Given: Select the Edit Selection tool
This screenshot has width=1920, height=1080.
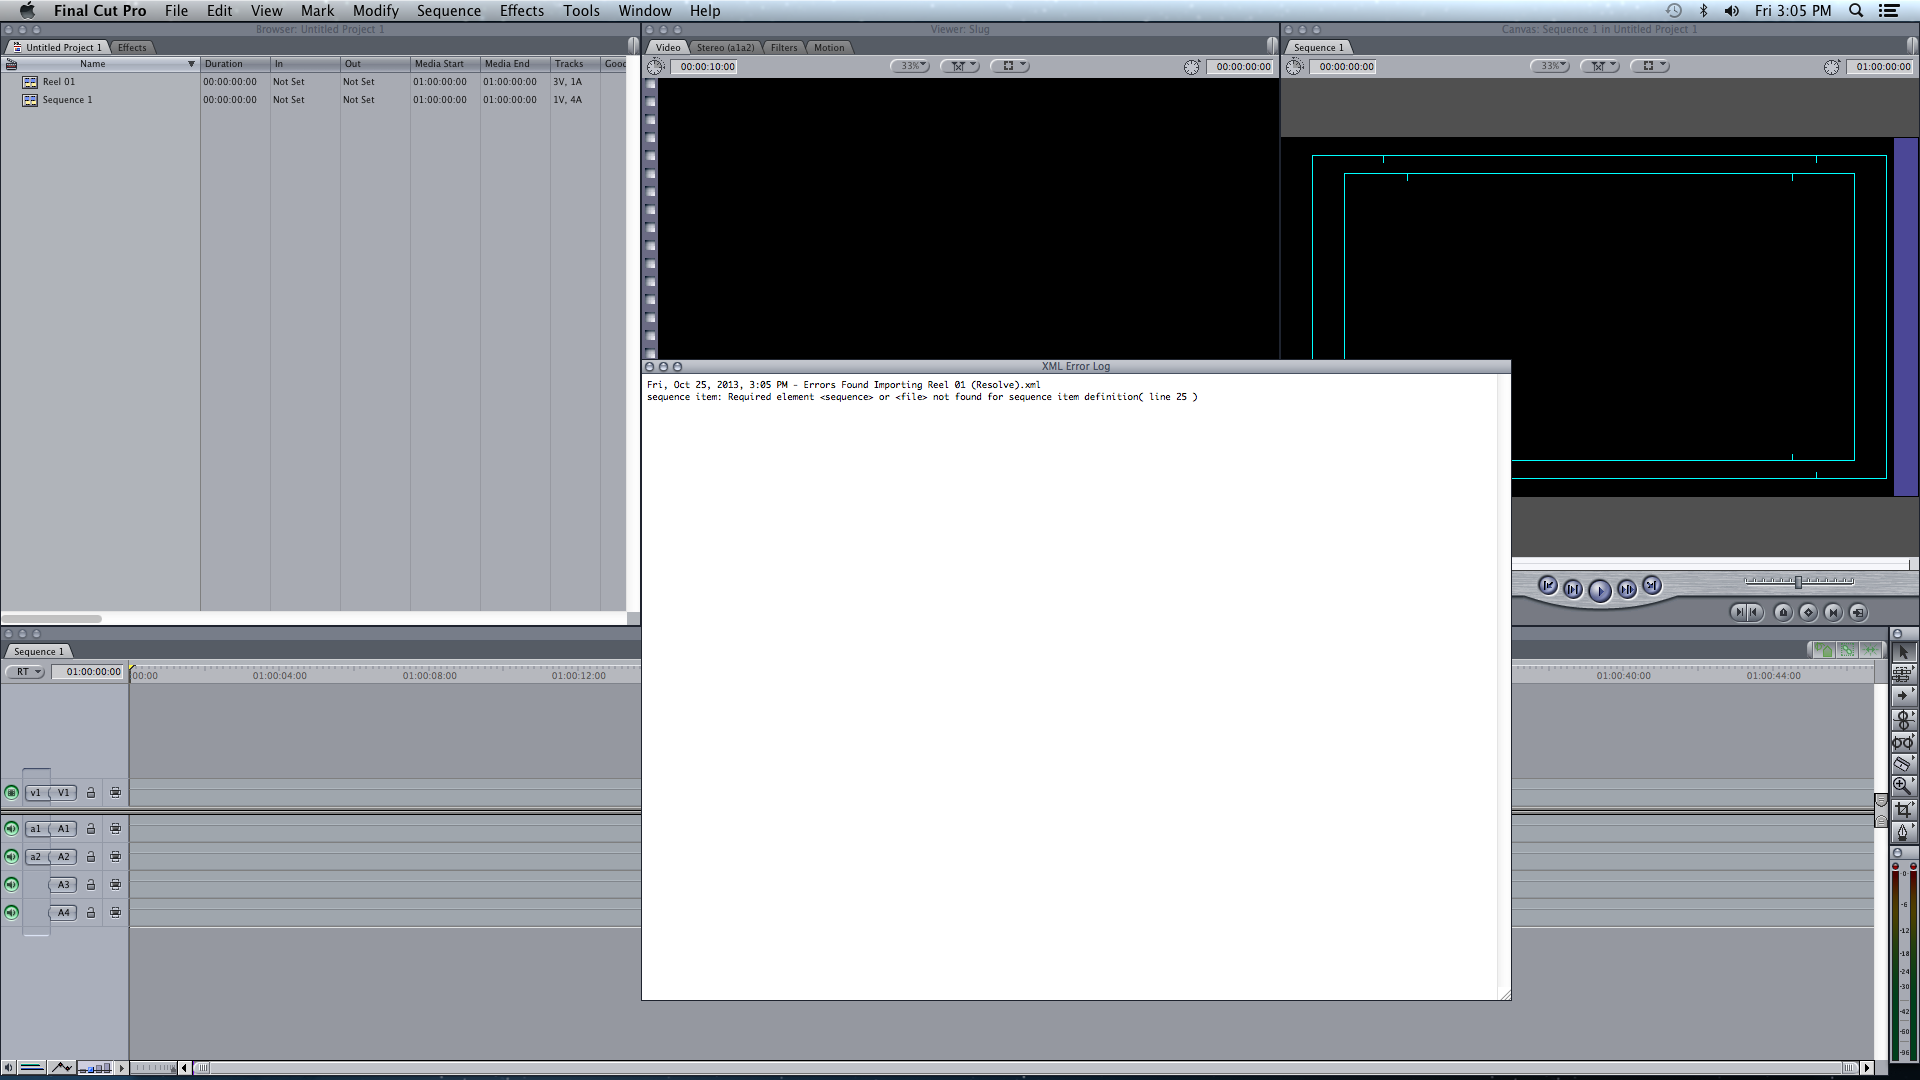Looking at the screenshot, I should [x=1903, y=674].
